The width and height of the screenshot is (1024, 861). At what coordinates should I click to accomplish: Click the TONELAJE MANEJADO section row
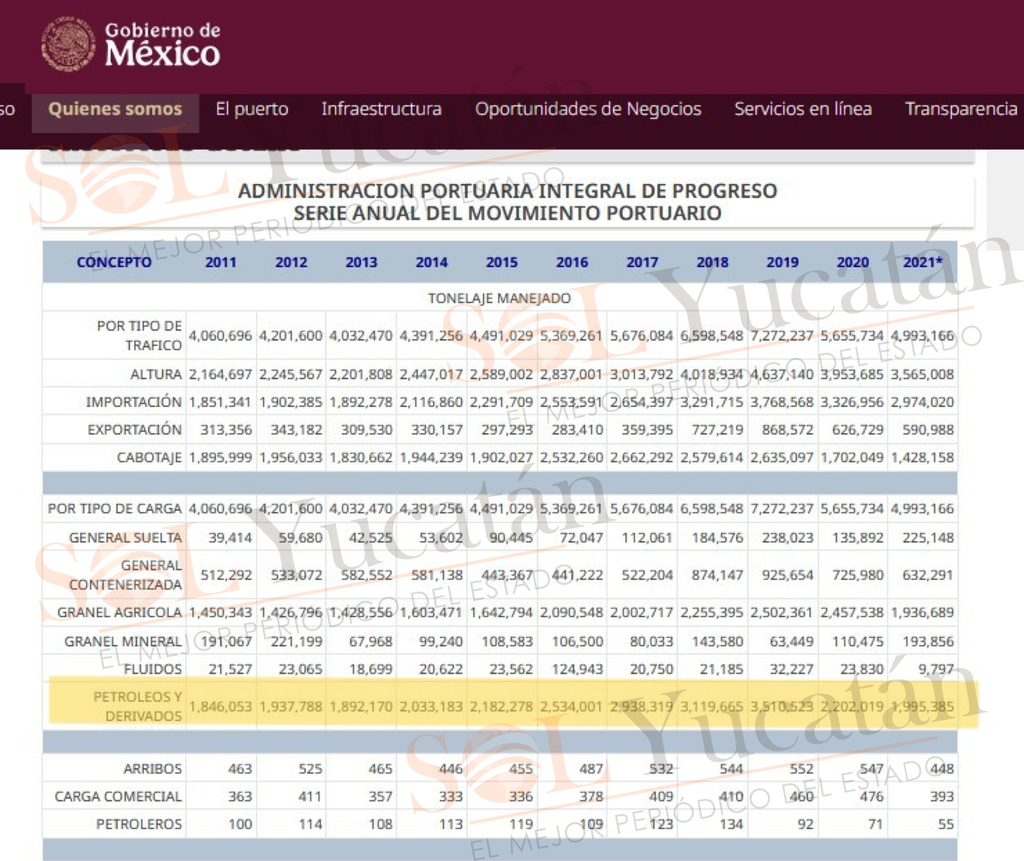click(500, 298)
